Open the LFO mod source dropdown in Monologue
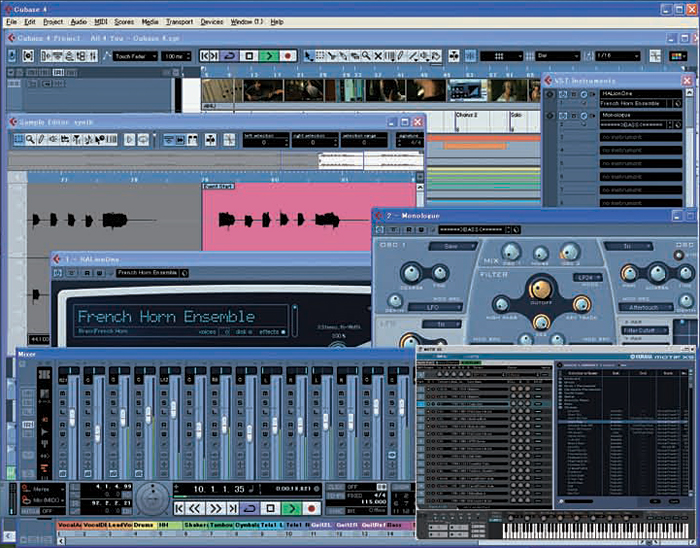The width and height of the screenshot is (700, 548). point(435,307)
